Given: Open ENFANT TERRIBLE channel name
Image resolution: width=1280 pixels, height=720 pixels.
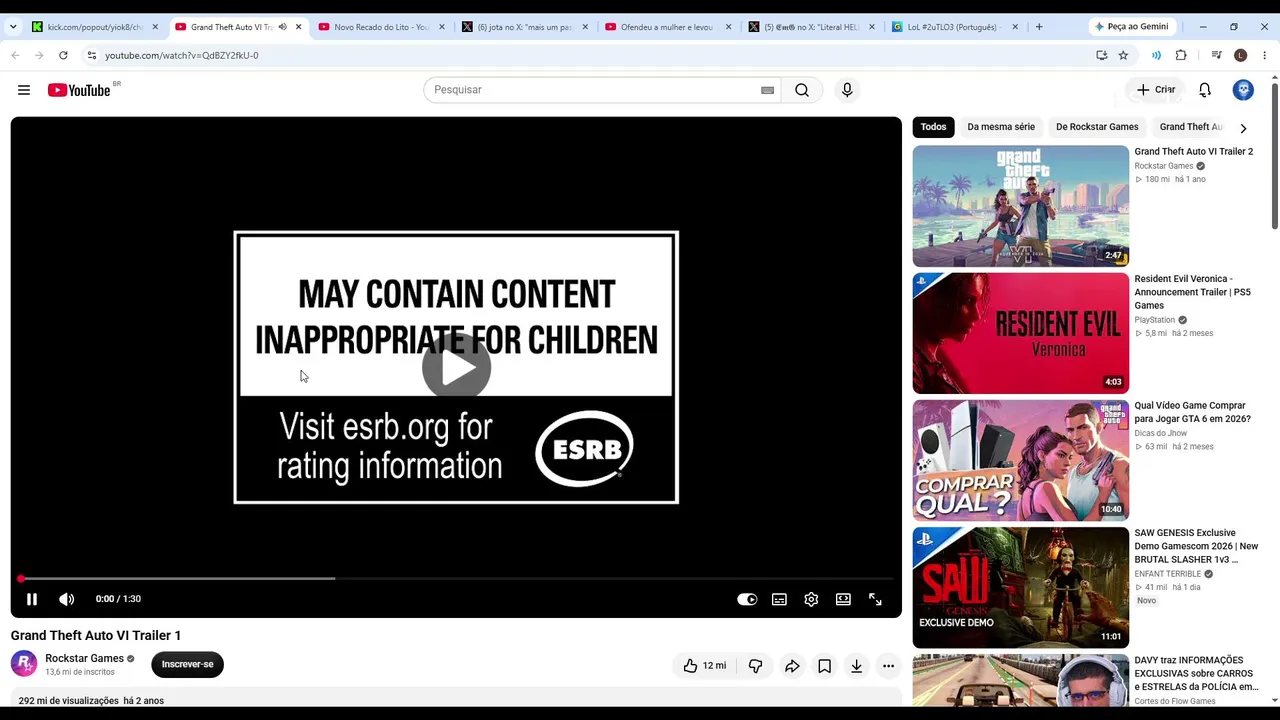Looking at the screenshot, I should [x=1167, y=574].
